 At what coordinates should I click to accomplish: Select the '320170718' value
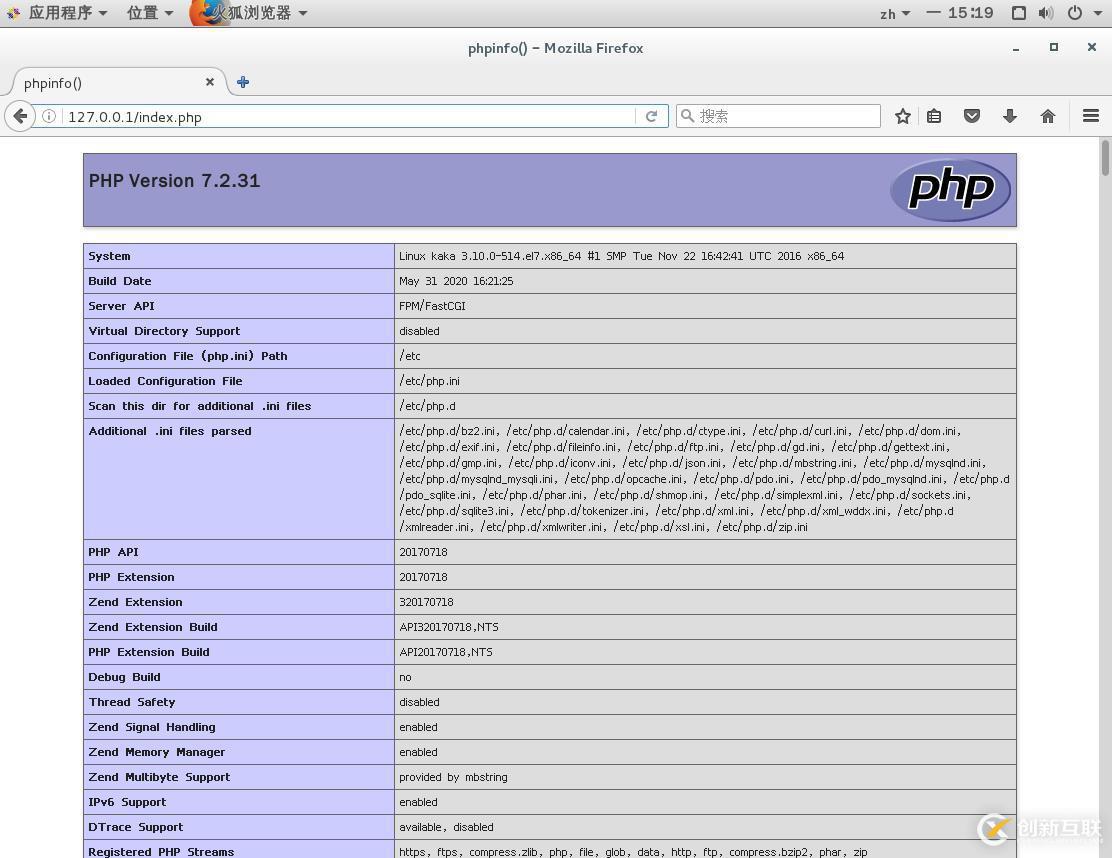pos(426,602)
